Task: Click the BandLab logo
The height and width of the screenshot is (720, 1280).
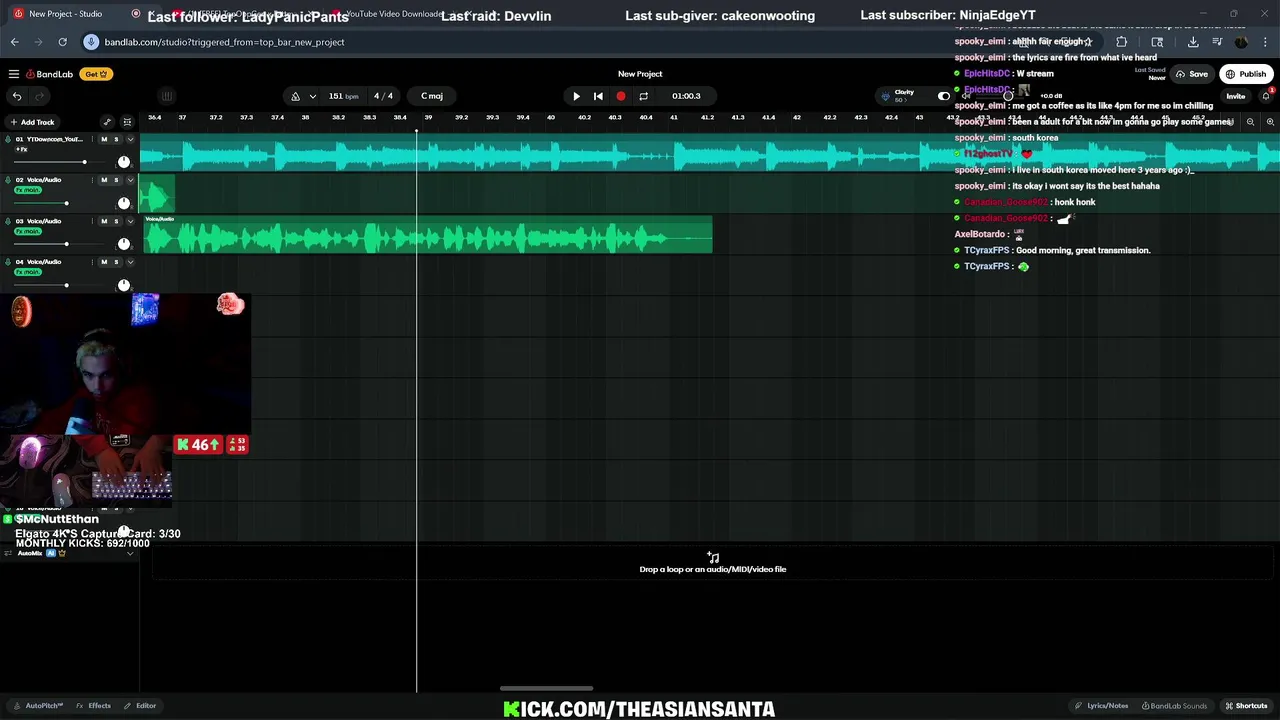Action: pyautogui.click(x=50, y=74)
